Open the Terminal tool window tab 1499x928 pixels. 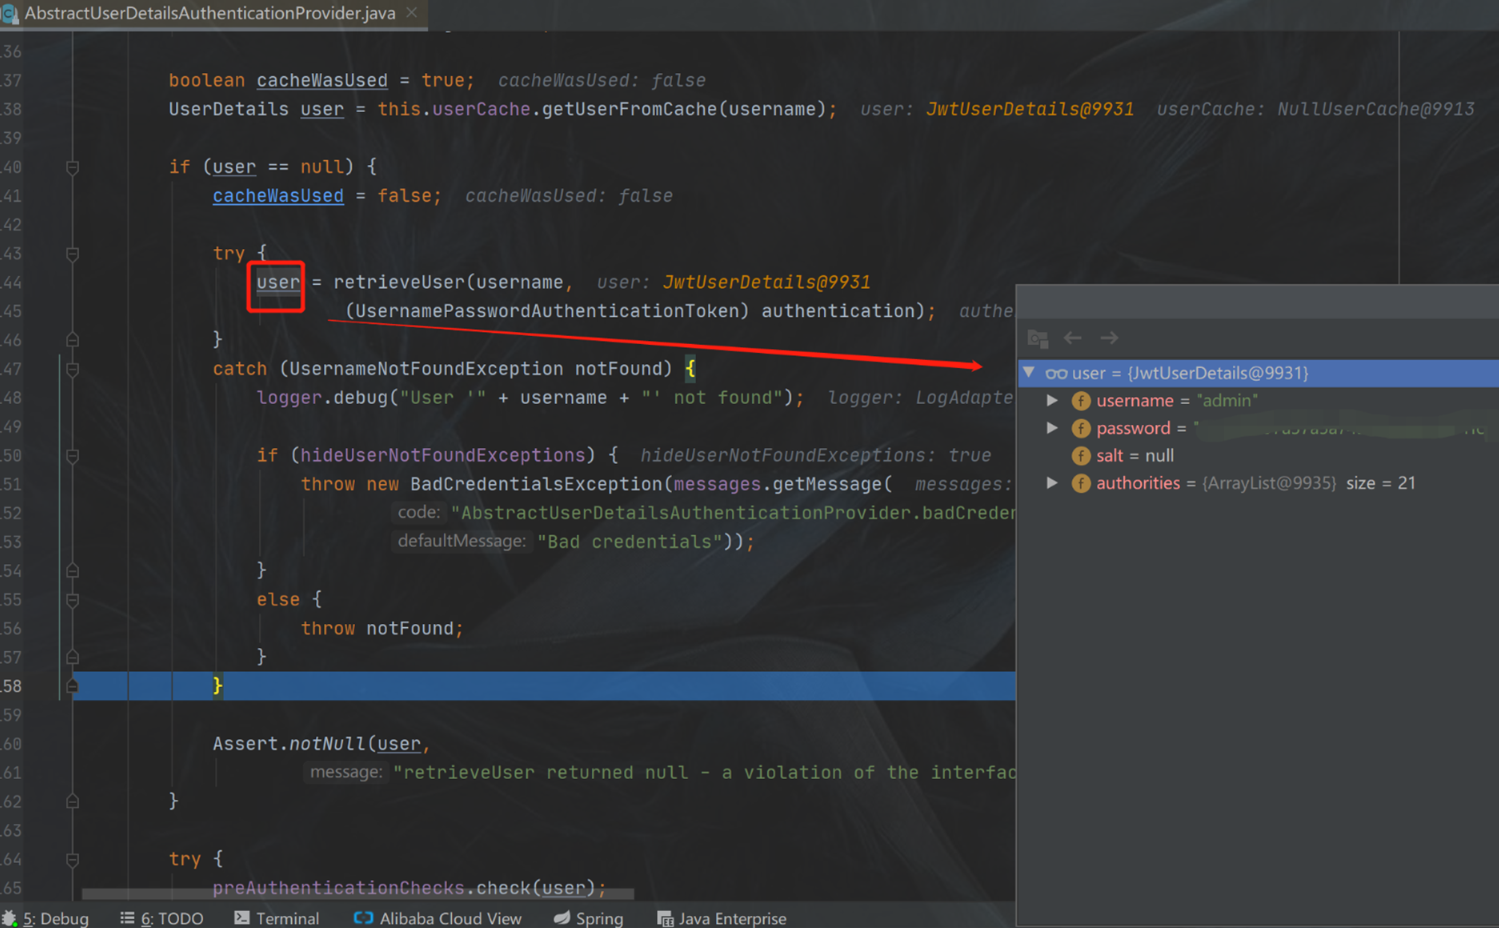click(277, 918)
